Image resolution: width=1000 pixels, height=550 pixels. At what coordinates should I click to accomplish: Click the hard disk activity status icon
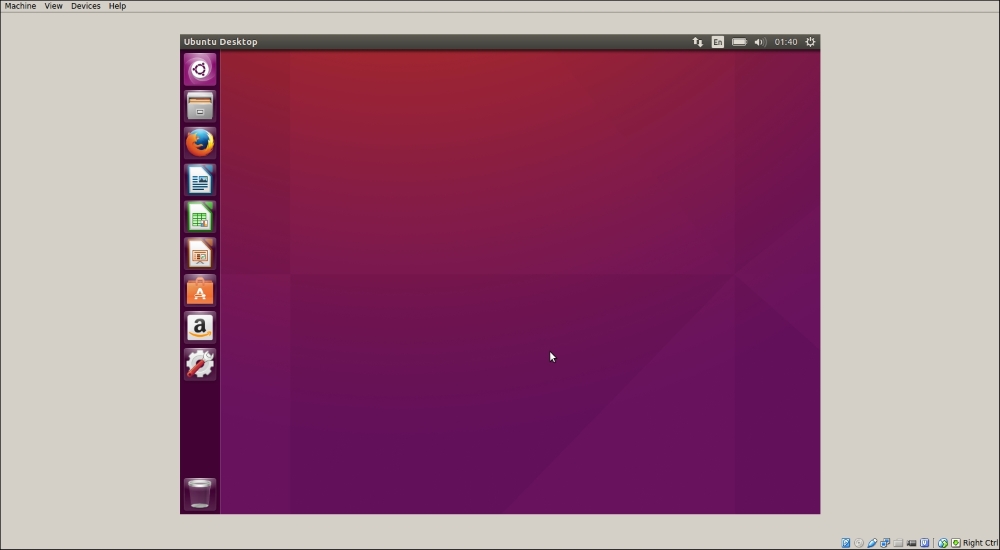[846, 543]
